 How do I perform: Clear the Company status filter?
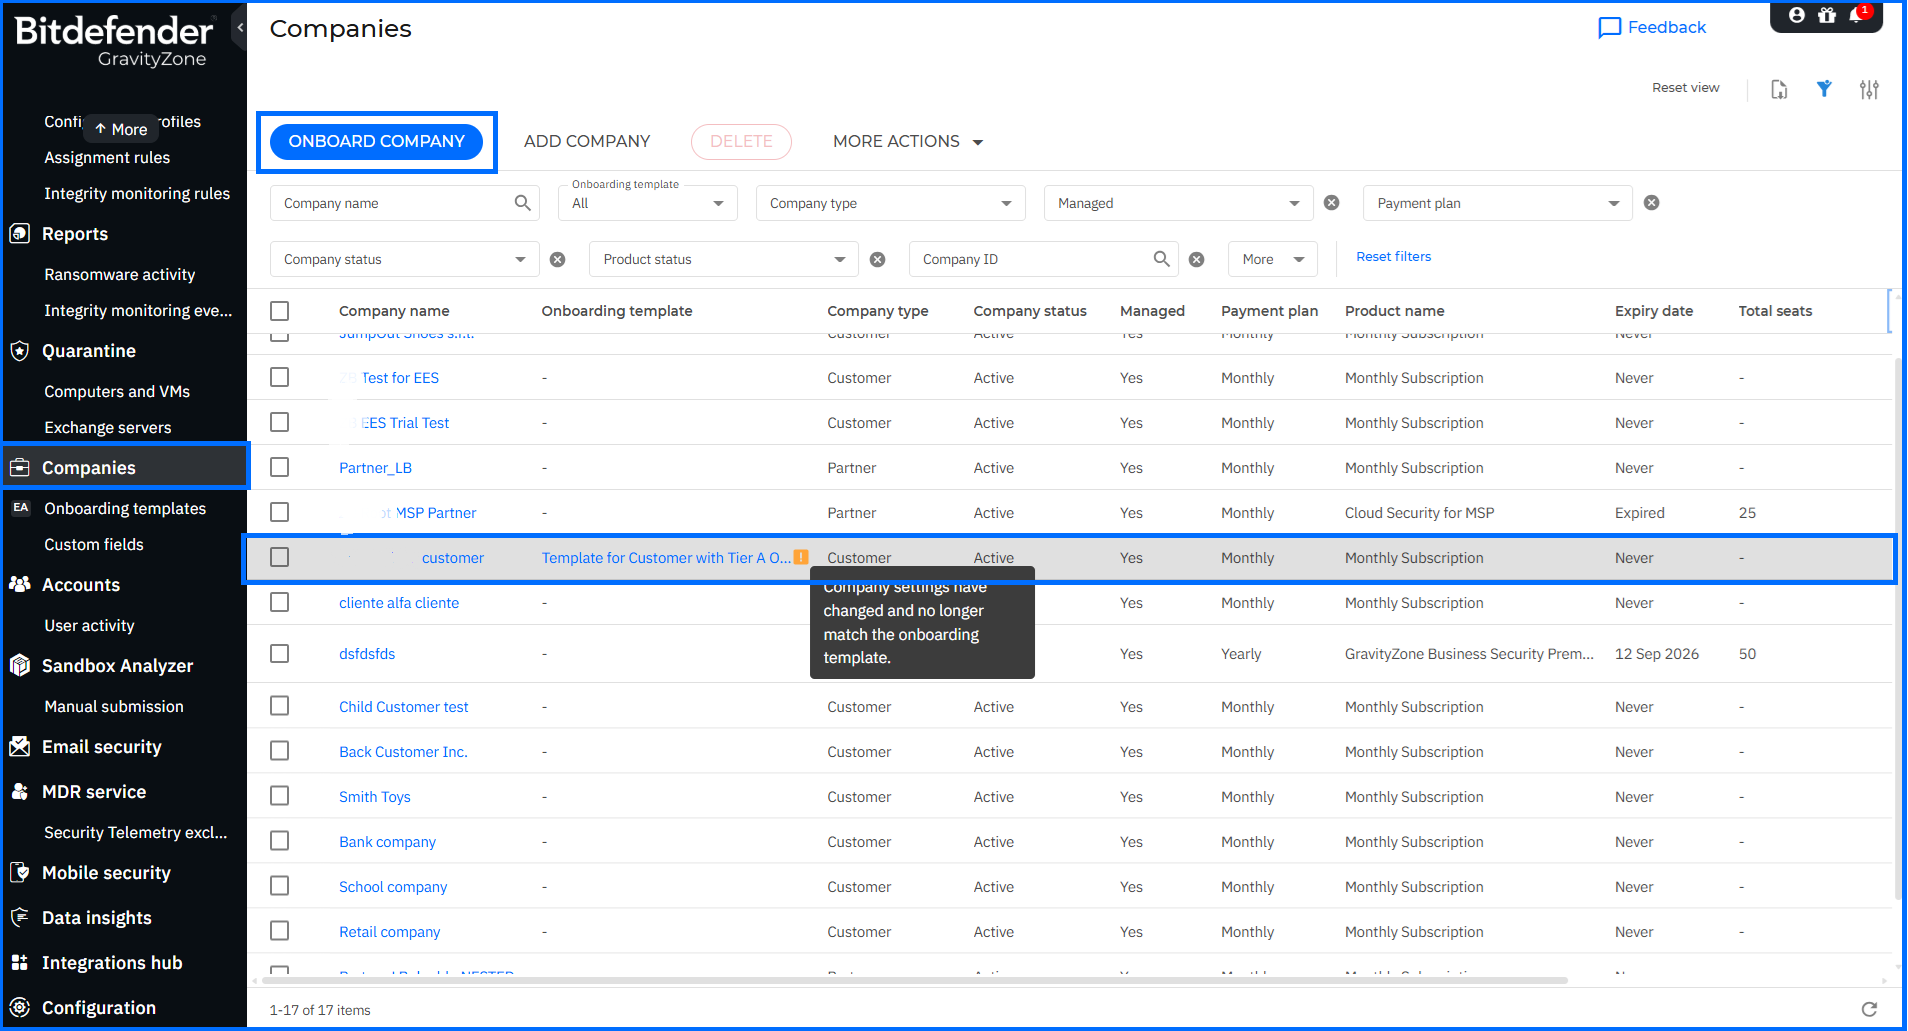pyautogui.click(x=558, y=259)
